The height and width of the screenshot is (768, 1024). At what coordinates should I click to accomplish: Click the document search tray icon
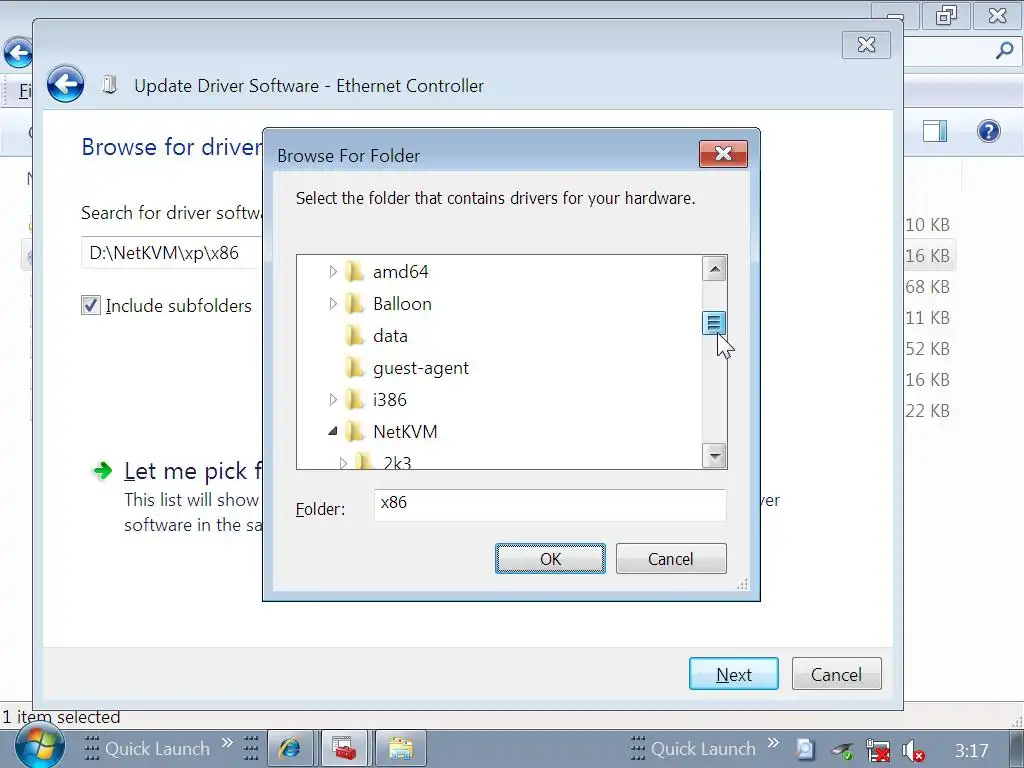pos(806,749)
